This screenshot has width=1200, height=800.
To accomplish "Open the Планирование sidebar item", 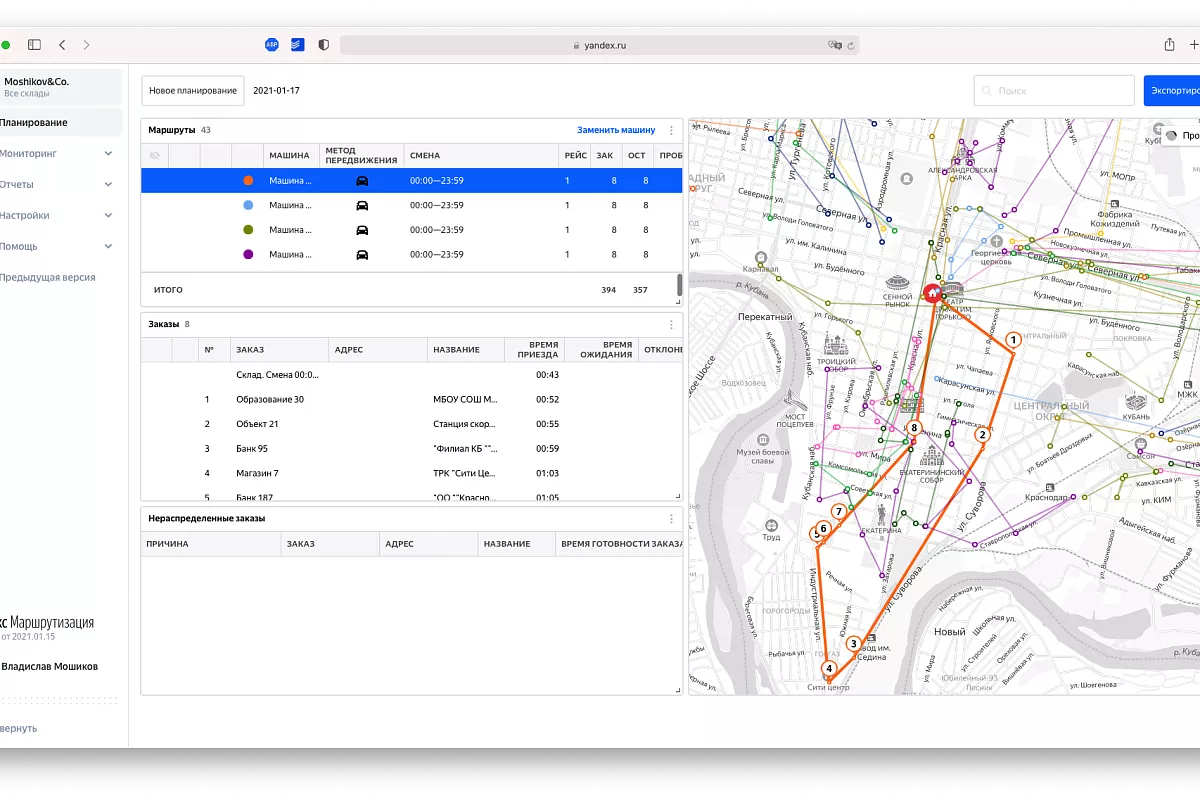I will coord(35,123).
